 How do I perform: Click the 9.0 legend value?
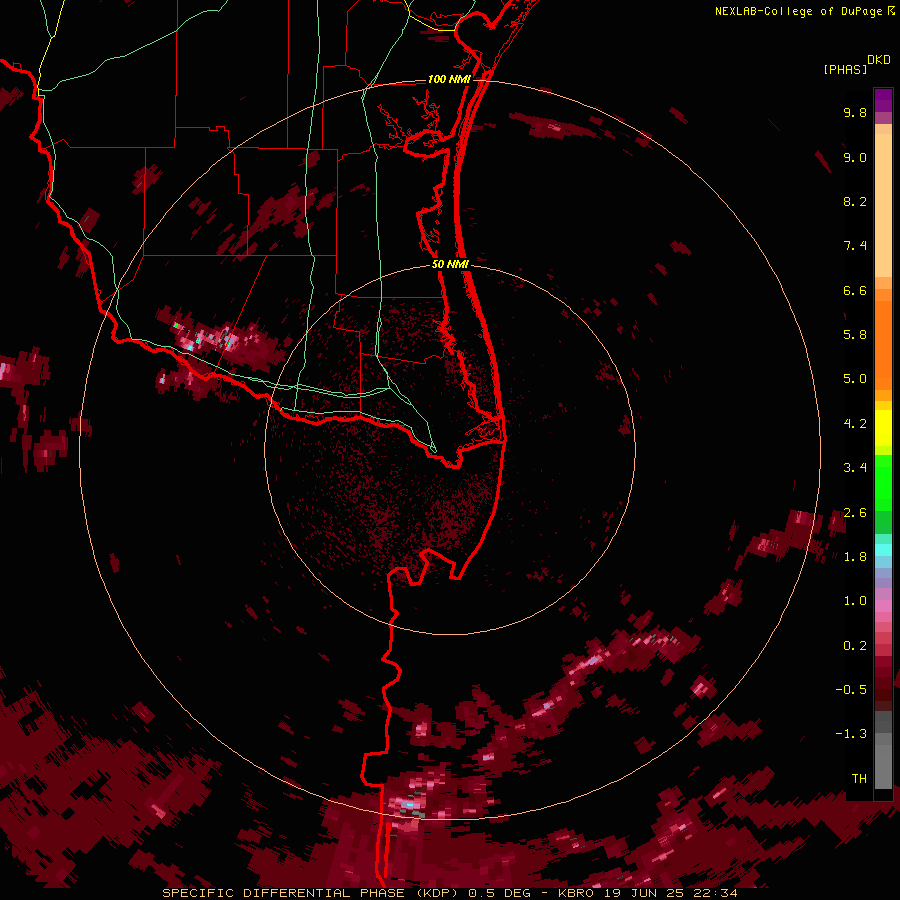[x=855, y=157]
